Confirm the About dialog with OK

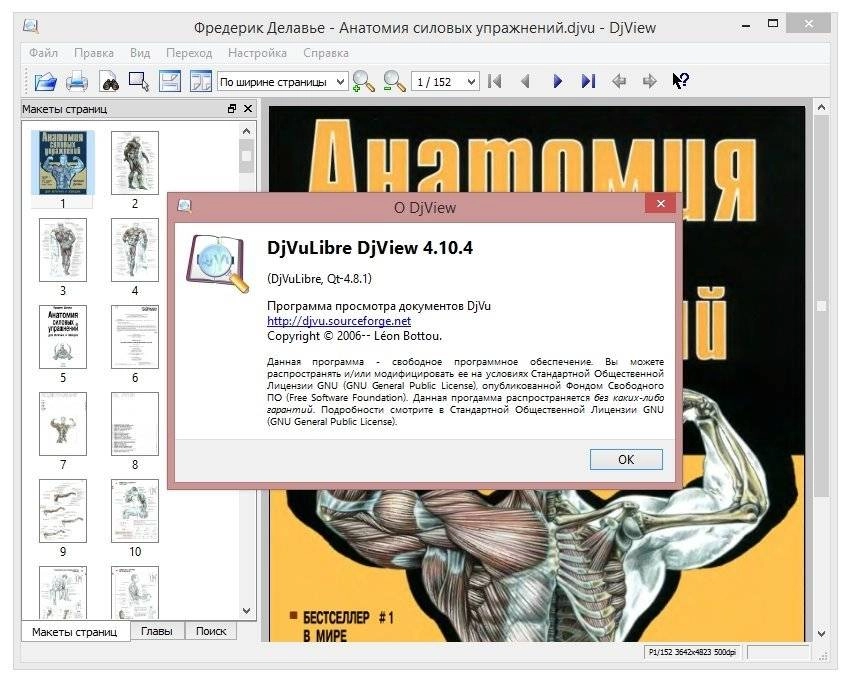[626, 460]
